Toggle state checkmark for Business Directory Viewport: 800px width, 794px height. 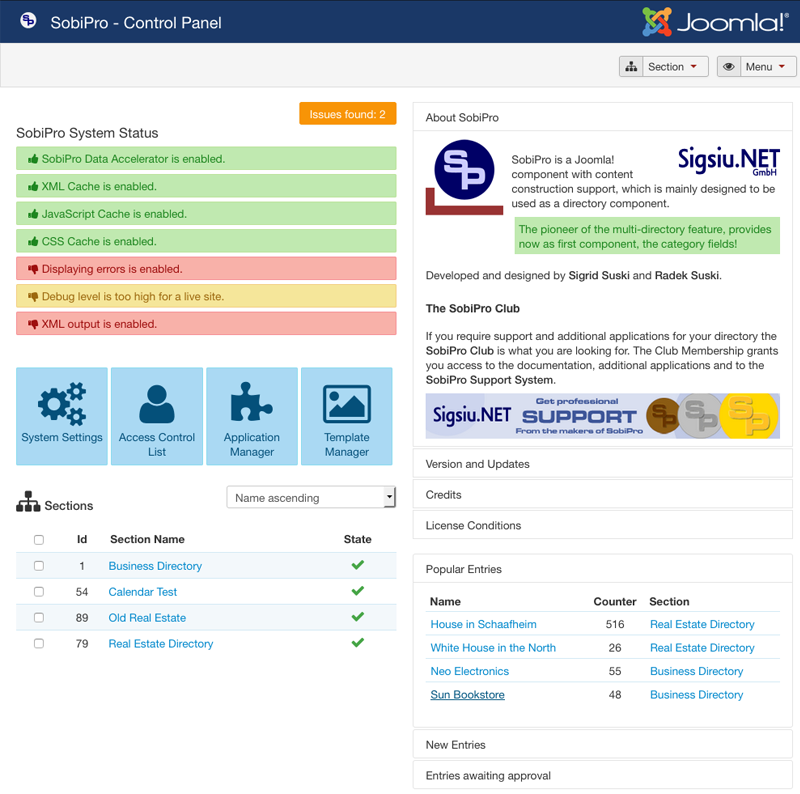click(x=357, y=565)
